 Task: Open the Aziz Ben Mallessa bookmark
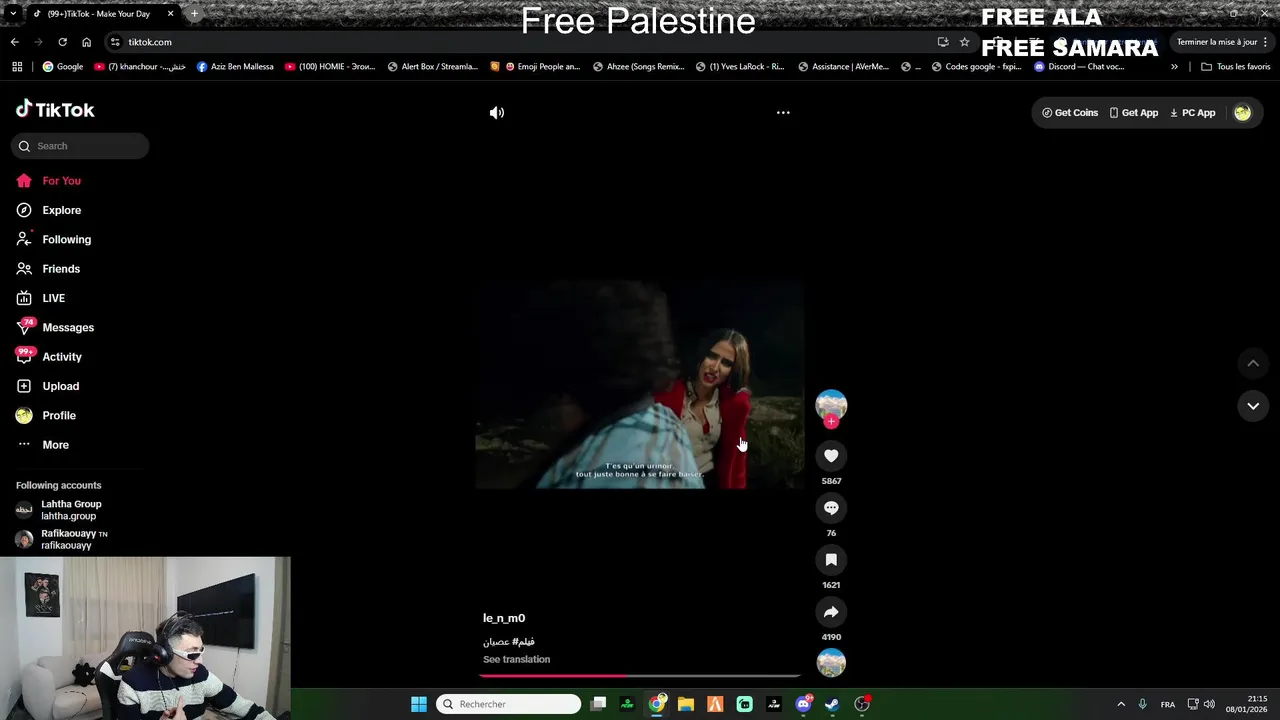click(x=235, y=67)
